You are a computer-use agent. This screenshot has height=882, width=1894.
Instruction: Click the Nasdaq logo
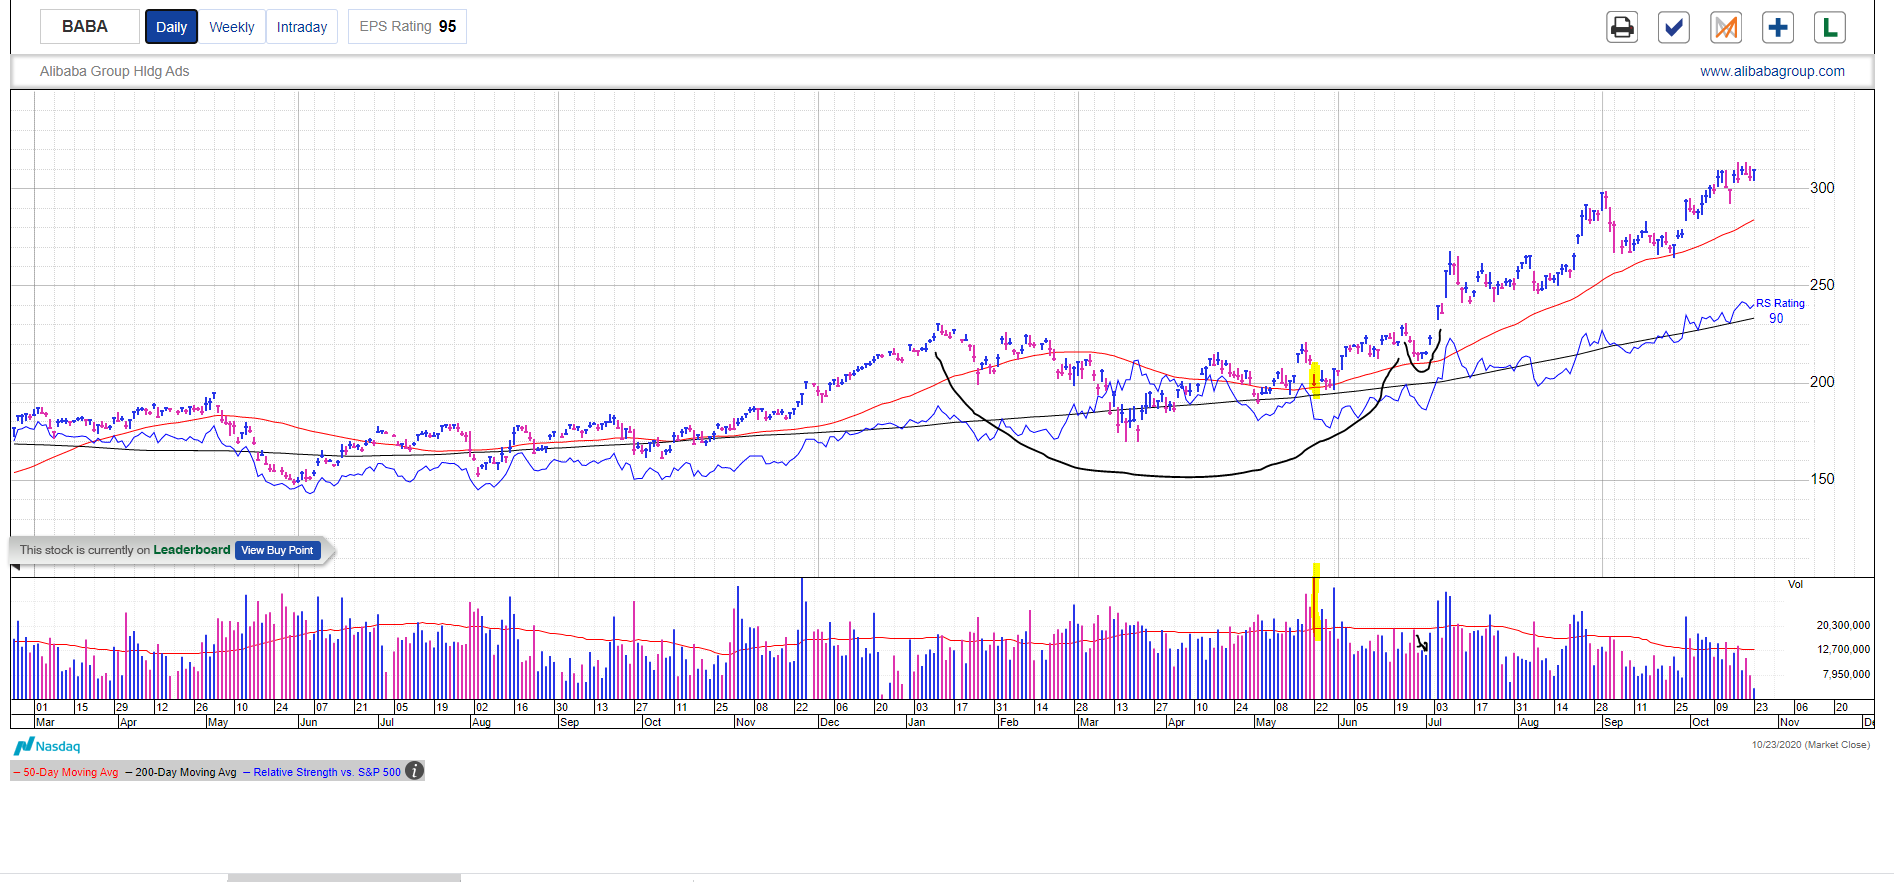click(x=47, y=746)
